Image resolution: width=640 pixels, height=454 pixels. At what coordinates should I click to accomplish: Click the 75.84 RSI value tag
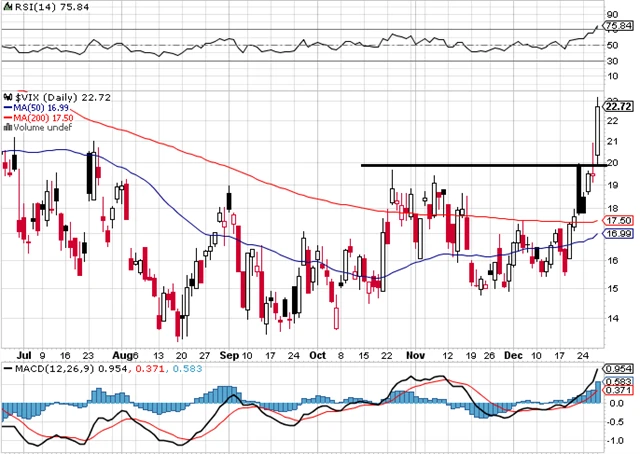tap(619, 26)
